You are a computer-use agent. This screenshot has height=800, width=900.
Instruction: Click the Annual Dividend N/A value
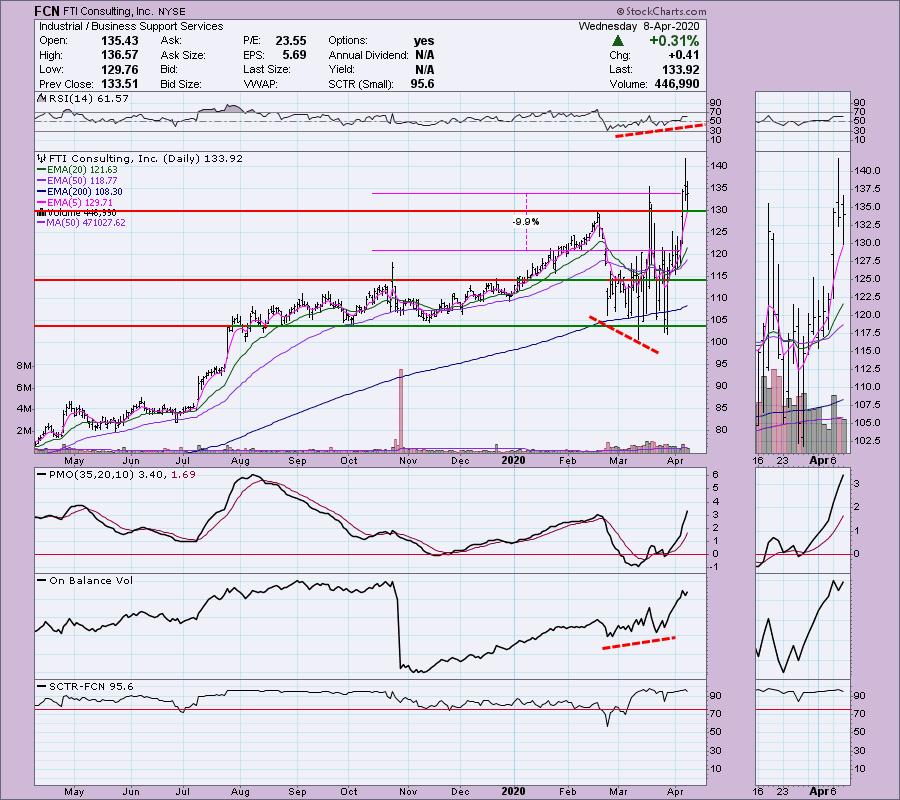coord(425,55)
